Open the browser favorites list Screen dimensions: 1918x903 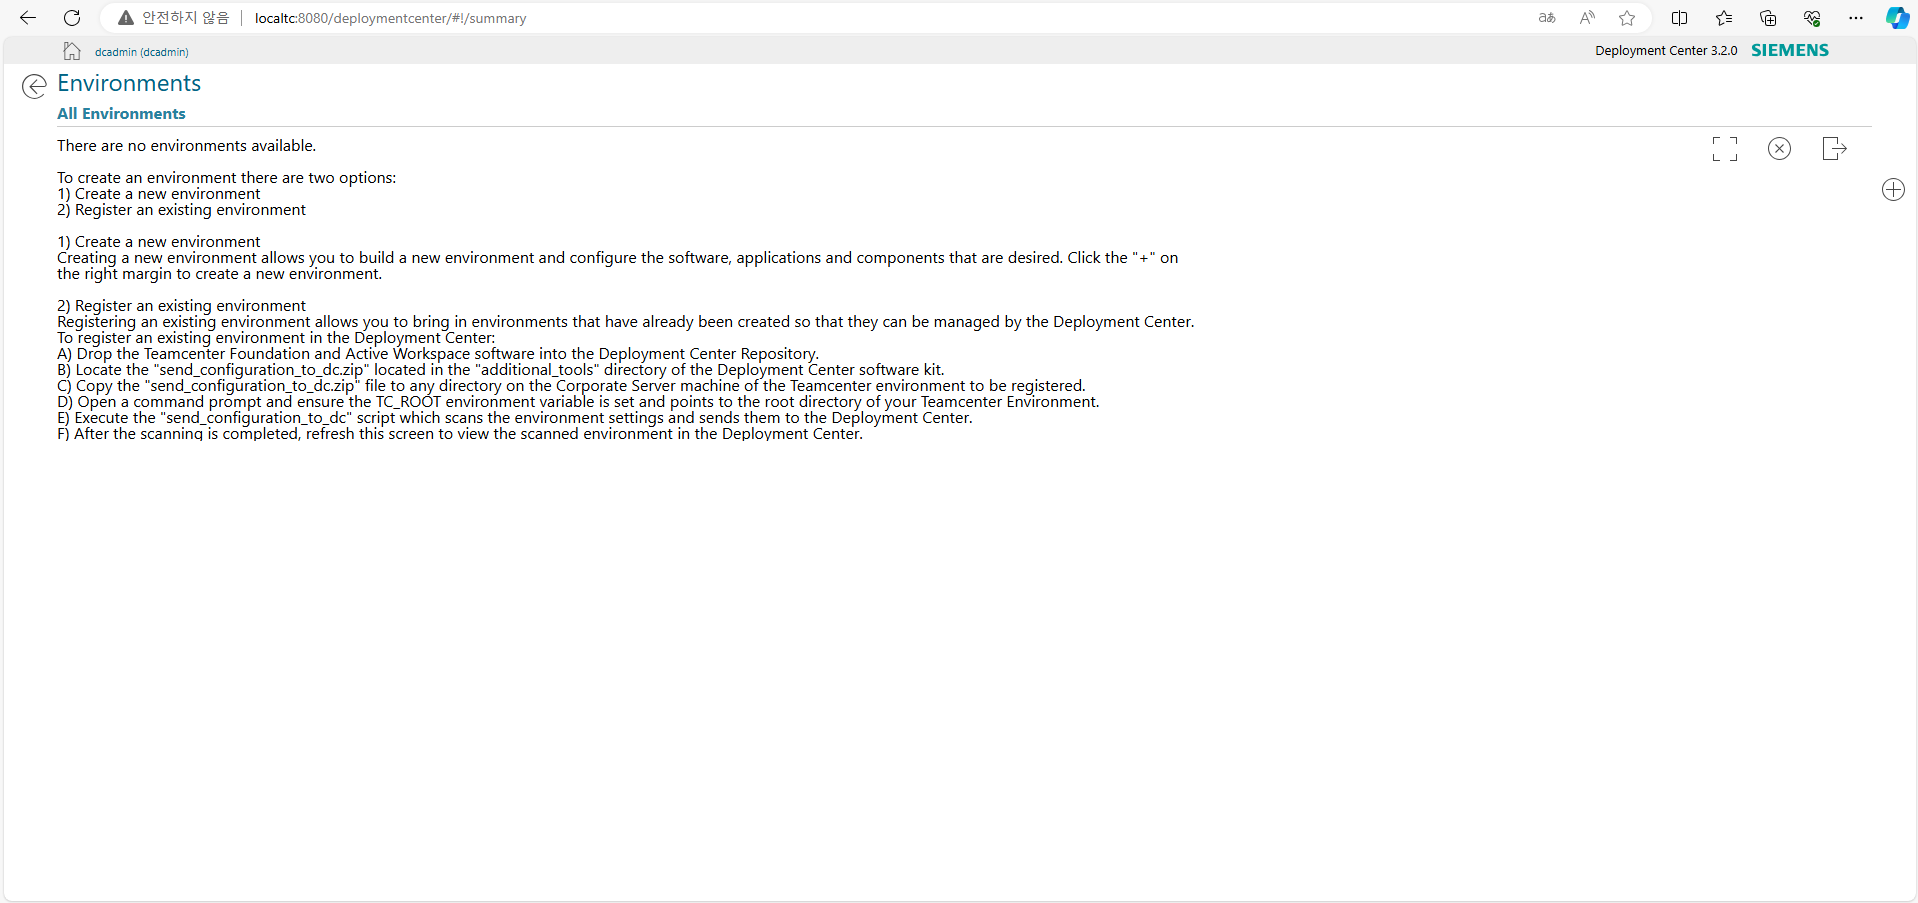pyautogui.click(x=1724, y=18)
